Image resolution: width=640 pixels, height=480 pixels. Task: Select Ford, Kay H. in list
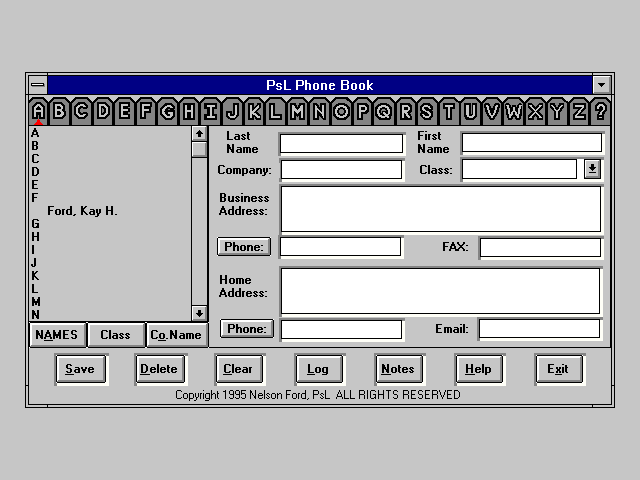coord(82,211)
